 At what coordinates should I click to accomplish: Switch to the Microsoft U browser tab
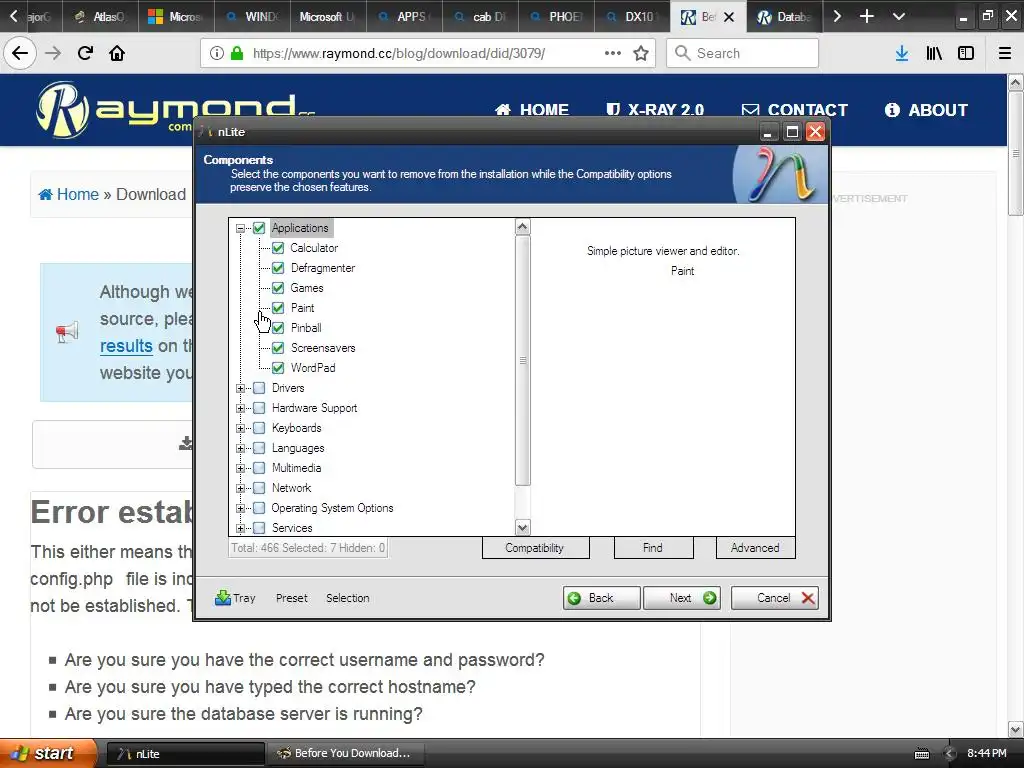[328, 16]
